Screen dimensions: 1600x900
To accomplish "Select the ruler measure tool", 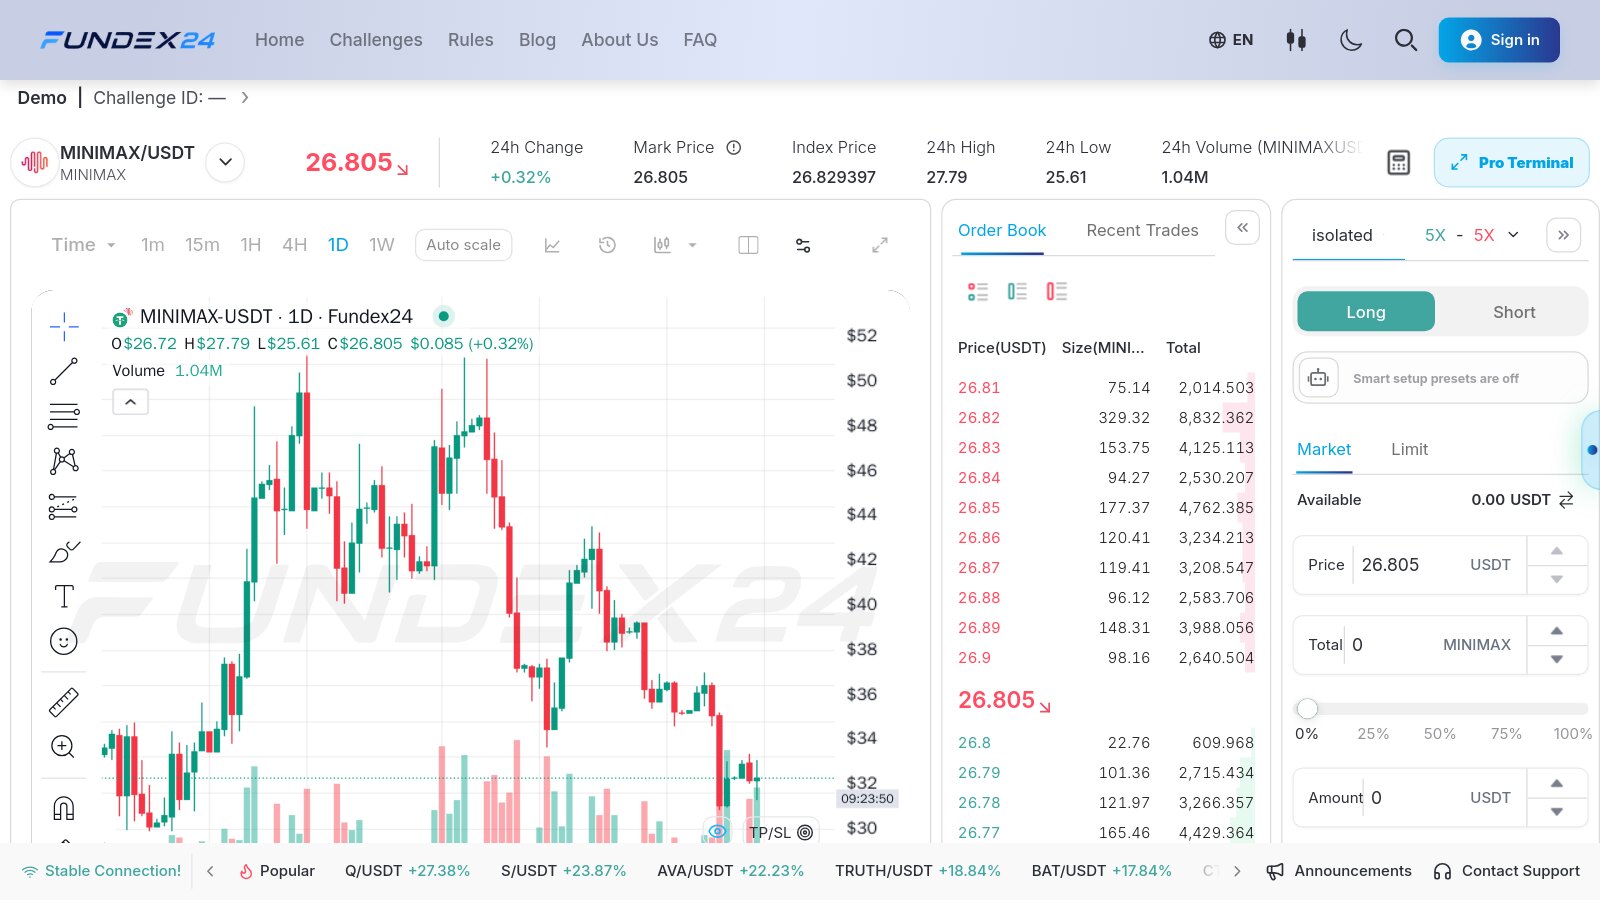I will click(x=64, y=702).
